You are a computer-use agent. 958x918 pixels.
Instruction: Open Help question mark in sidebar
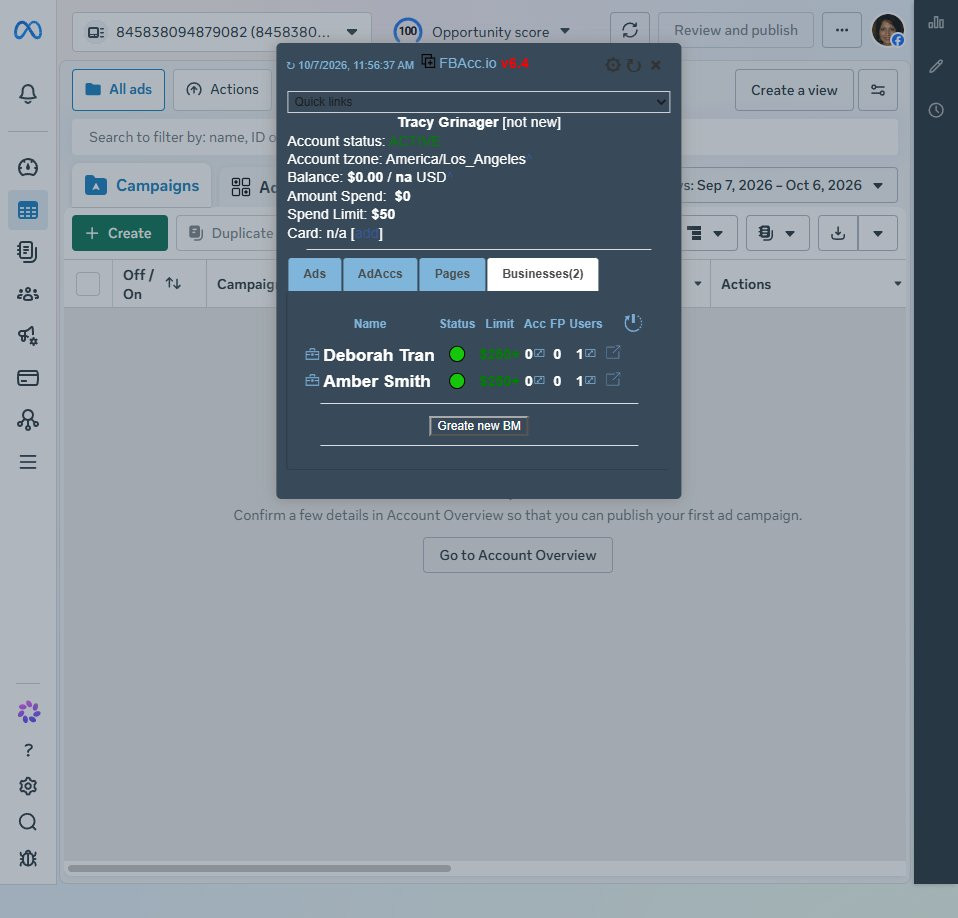pyautogui.click(x=28, y=751)
